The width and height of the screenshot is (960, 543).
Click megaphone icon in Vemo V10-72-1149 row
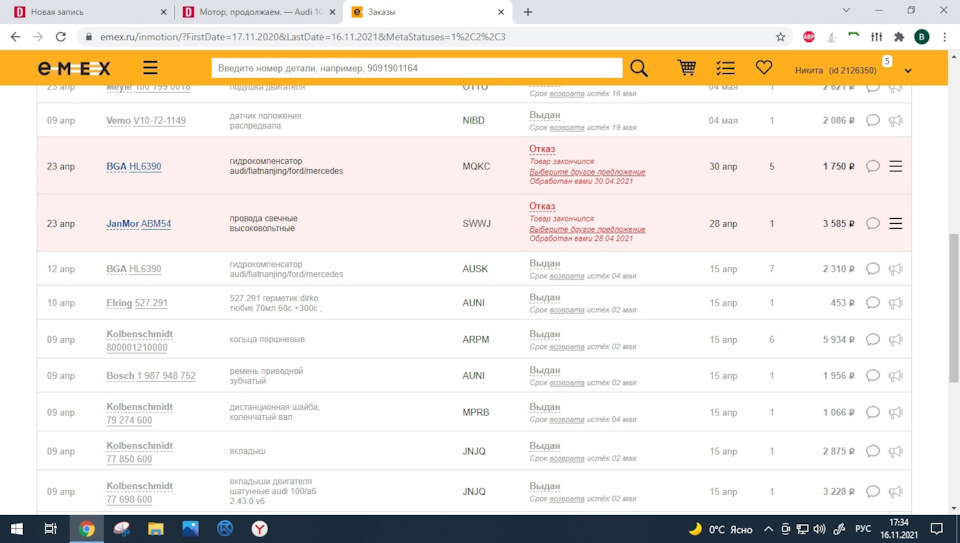coord(896,121)
